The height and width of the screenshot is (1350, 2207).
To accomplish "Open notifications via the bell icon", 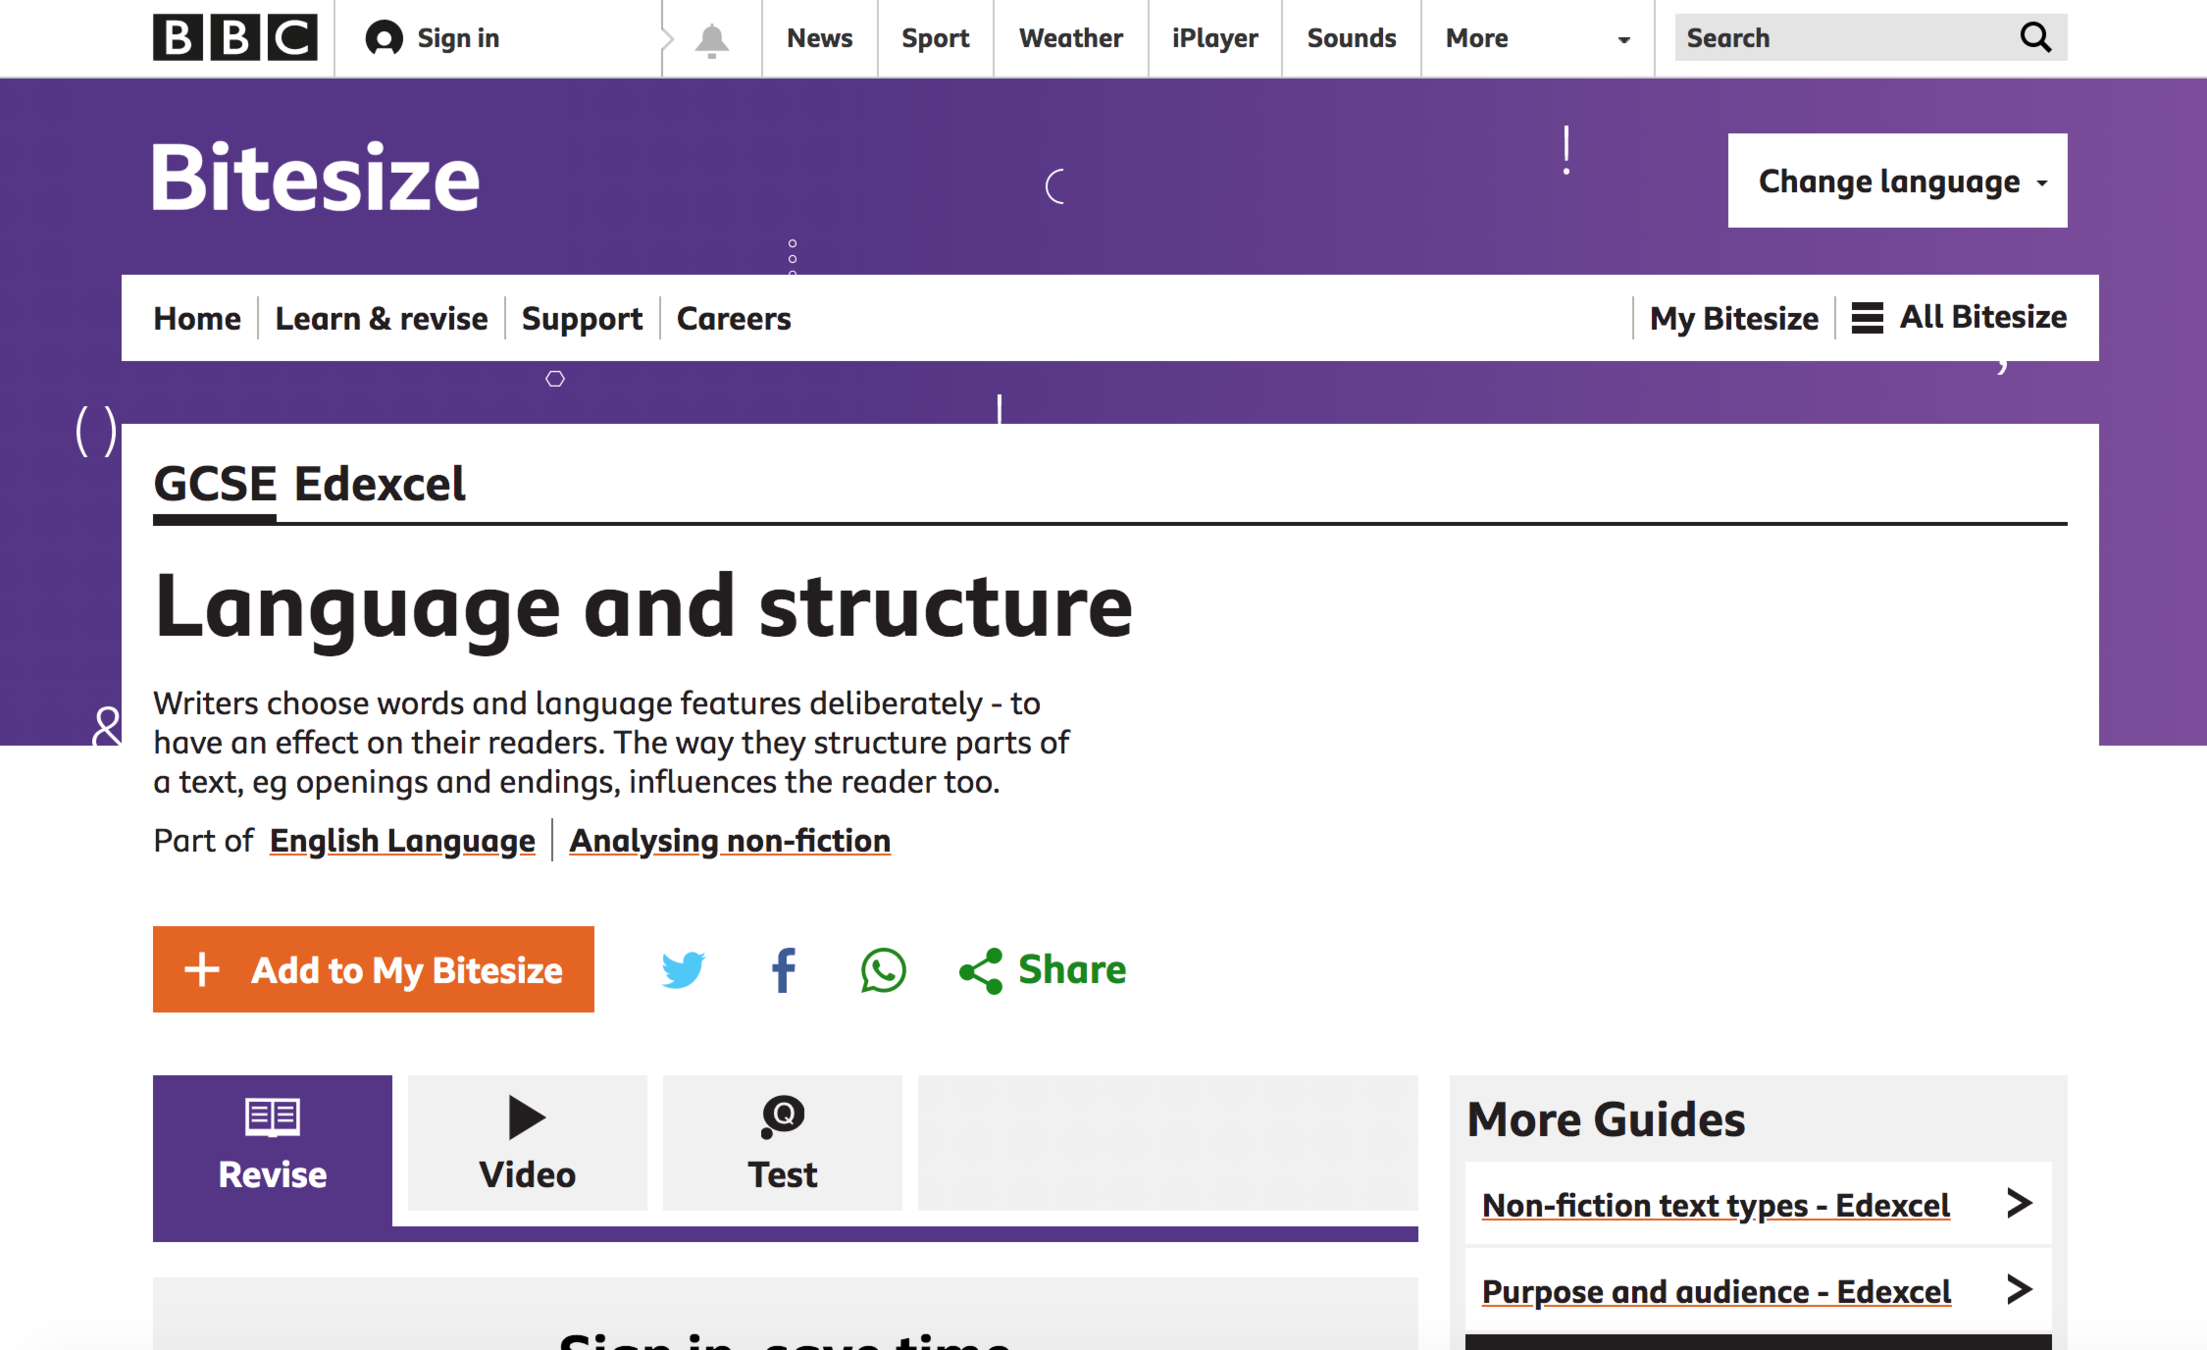I will (711, 38).
